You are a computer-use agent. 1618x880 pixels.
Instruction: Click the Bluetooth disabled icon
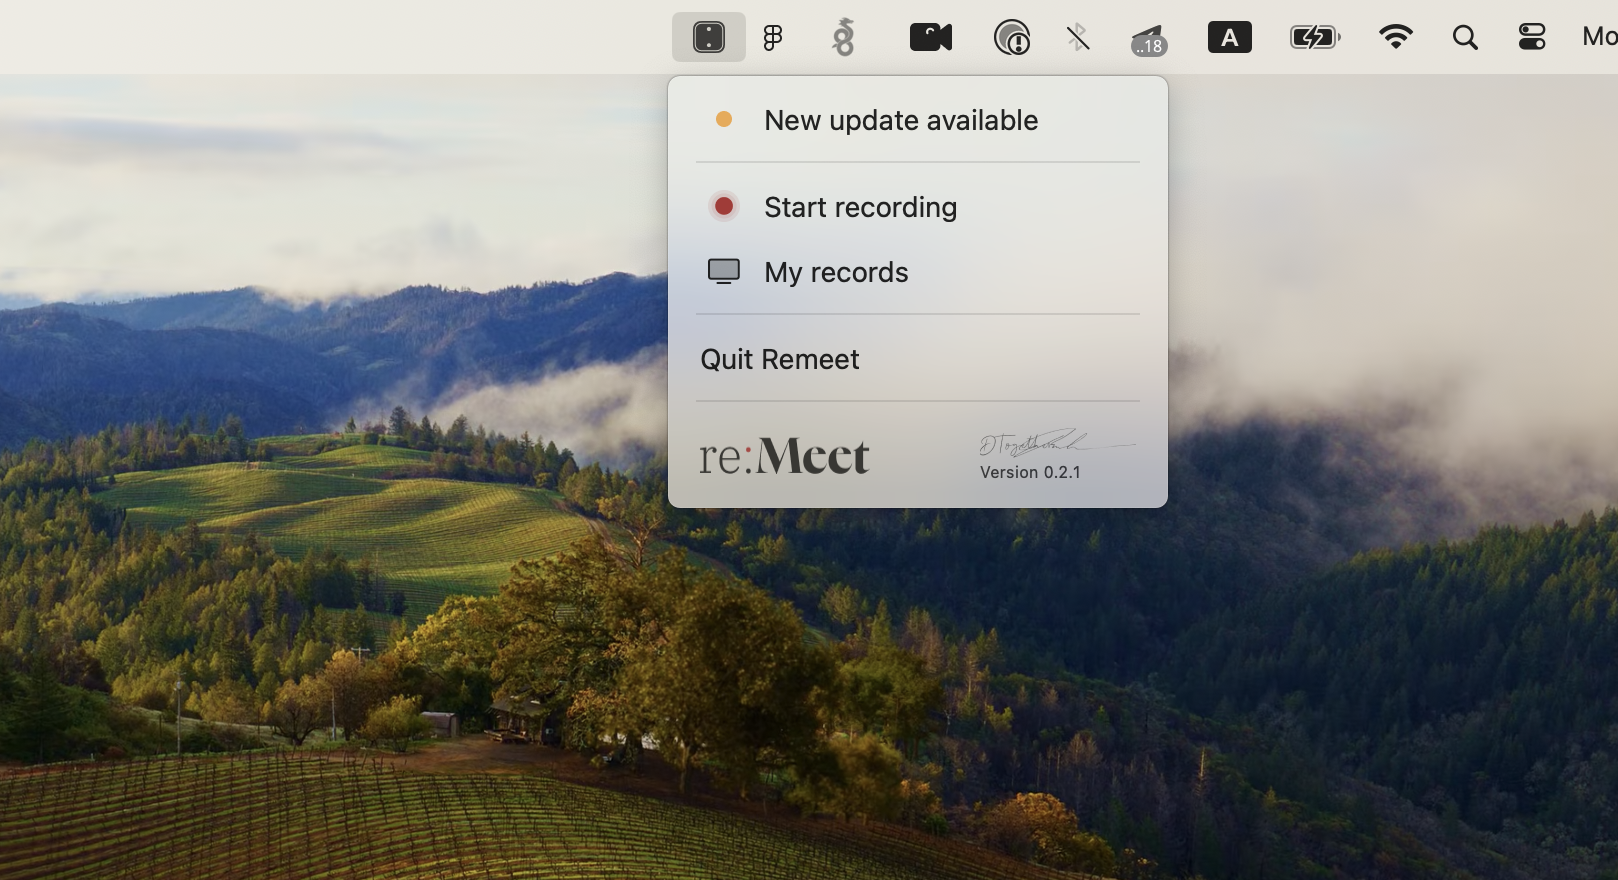tap(1077, 38)
